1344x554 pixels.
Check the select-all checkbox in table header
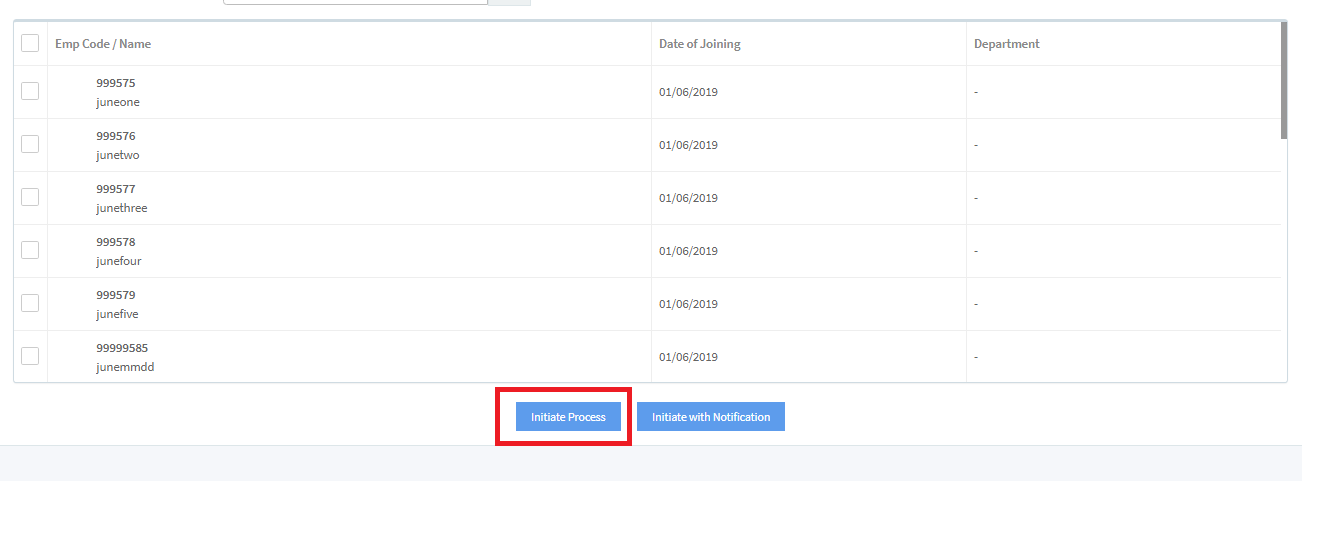click(x=30, y=43)
